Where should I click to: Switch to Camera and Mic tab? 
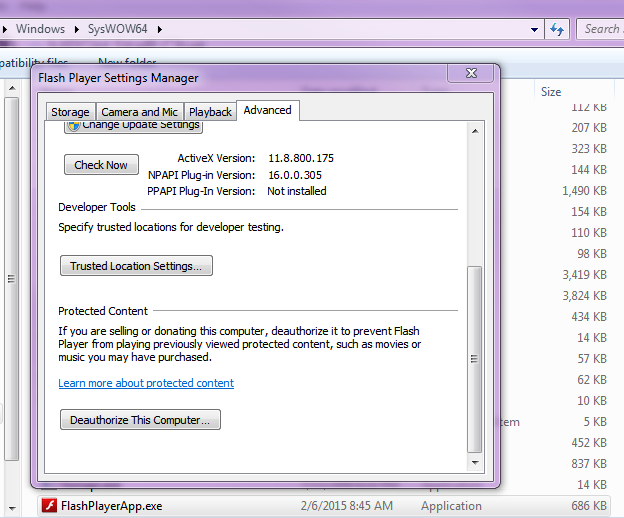[x=139, y=112]
